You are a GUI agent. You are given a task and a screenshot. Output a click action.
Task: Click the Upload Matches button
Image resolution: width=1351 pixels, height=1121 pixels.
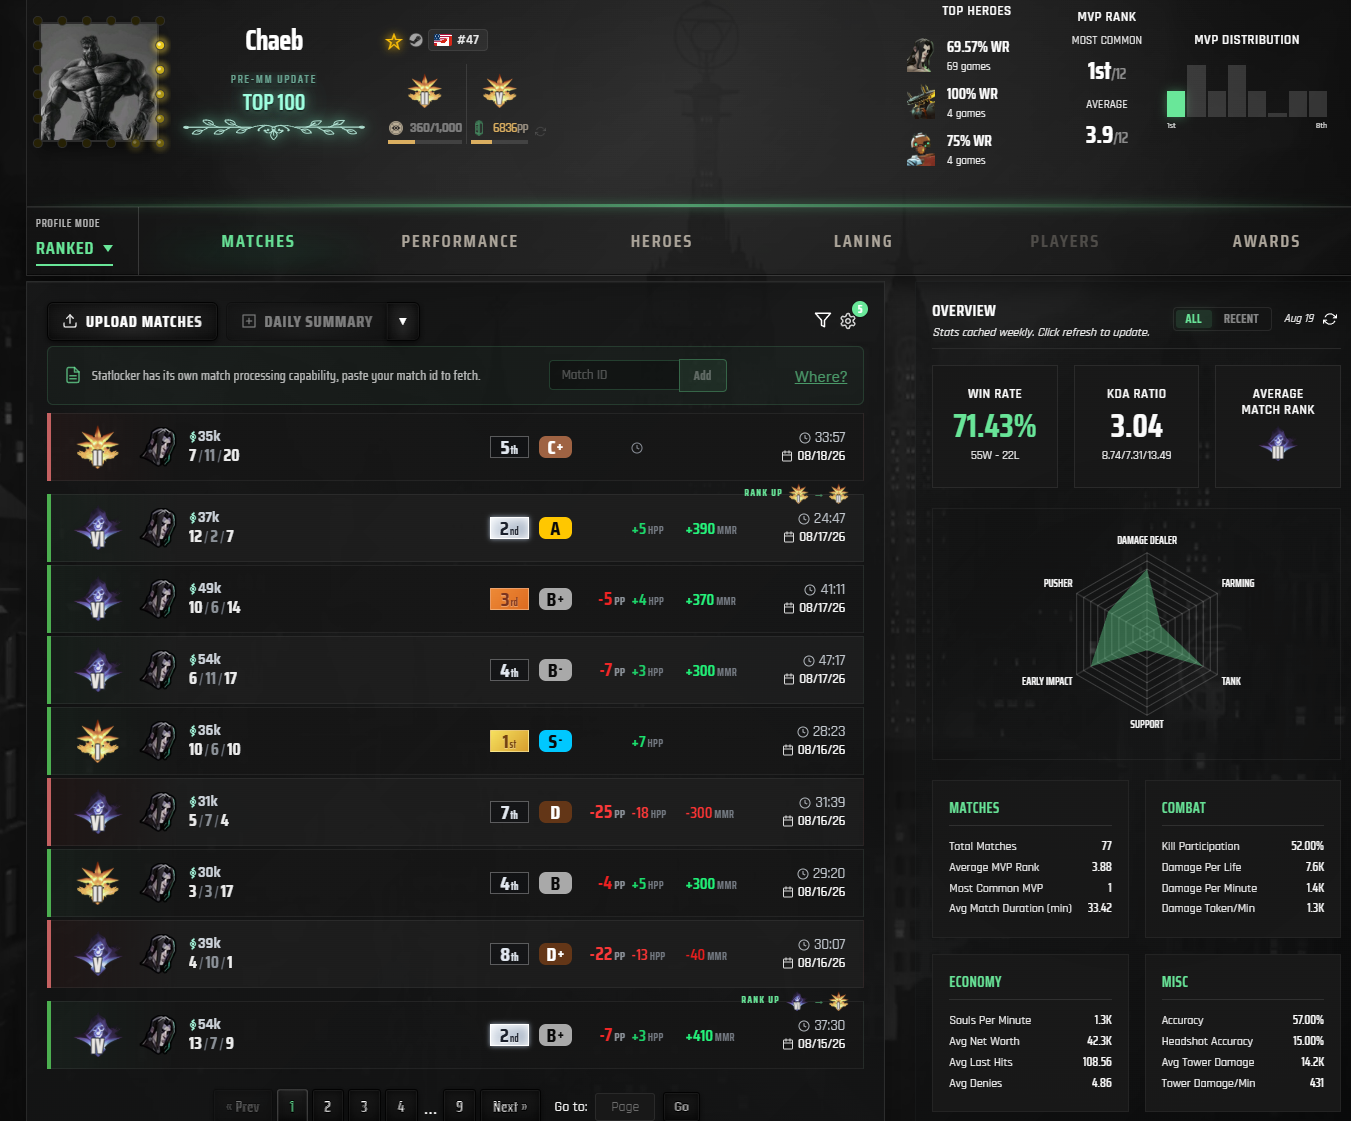click(x=132, y=321)
